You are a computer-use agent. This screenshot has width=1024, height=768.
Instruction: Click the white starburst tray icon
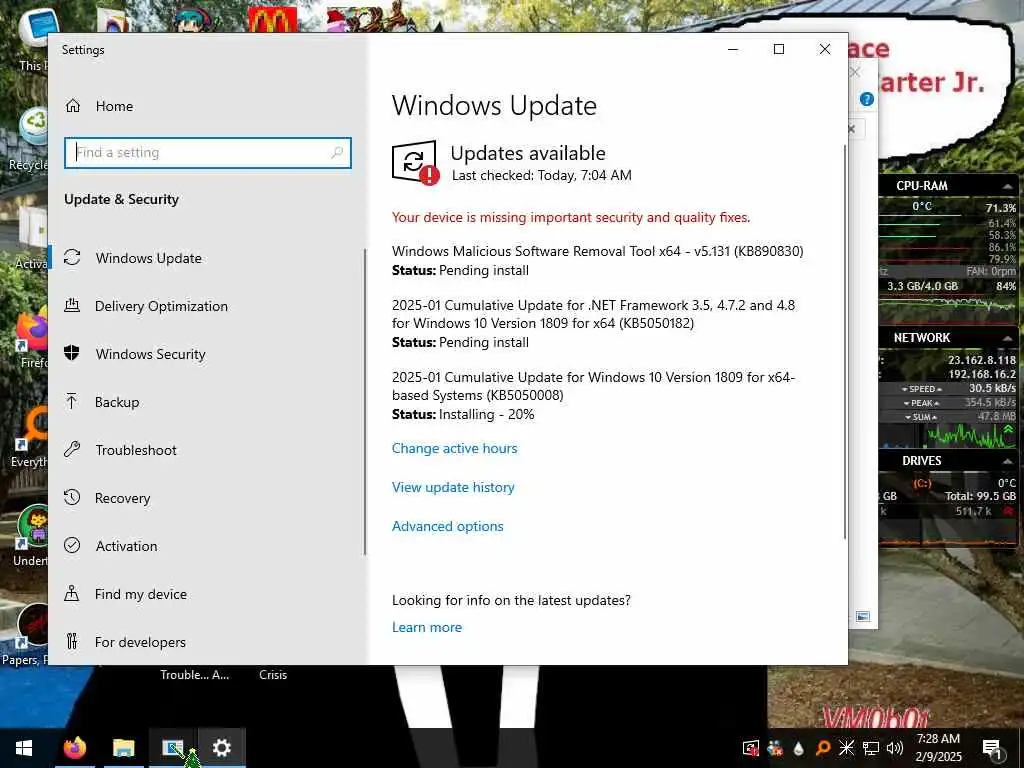[846, 748]
